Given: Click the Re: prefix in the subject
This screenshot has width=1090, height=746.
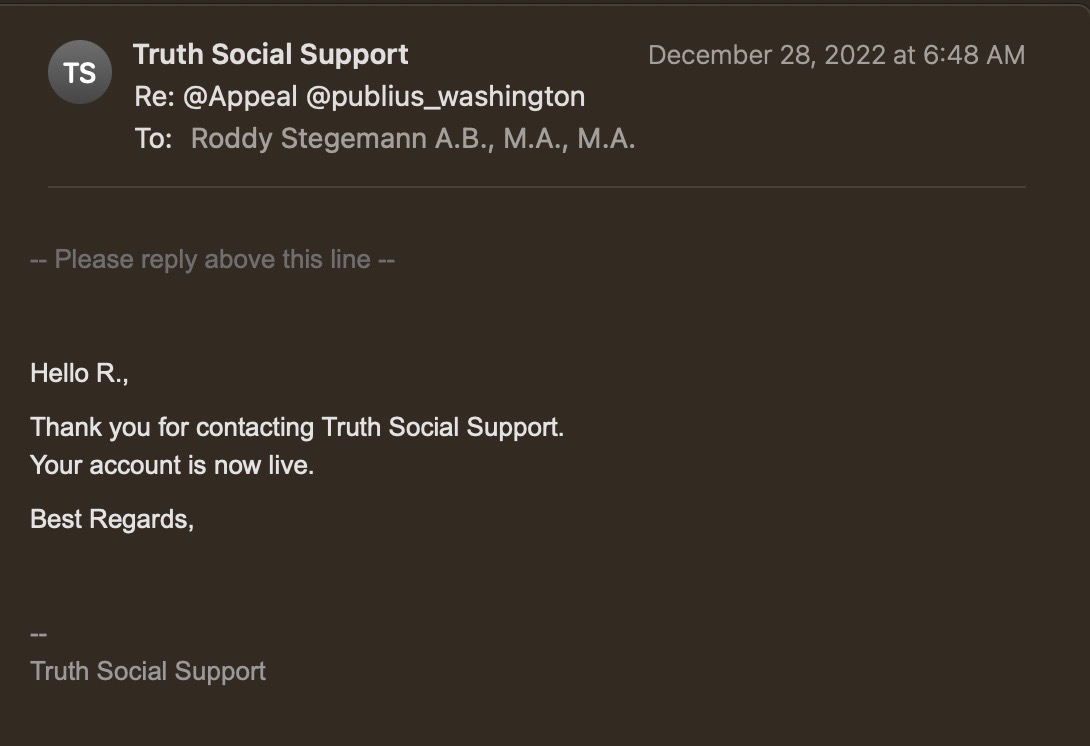Looking at the screenshot, I should pos(155,96).
